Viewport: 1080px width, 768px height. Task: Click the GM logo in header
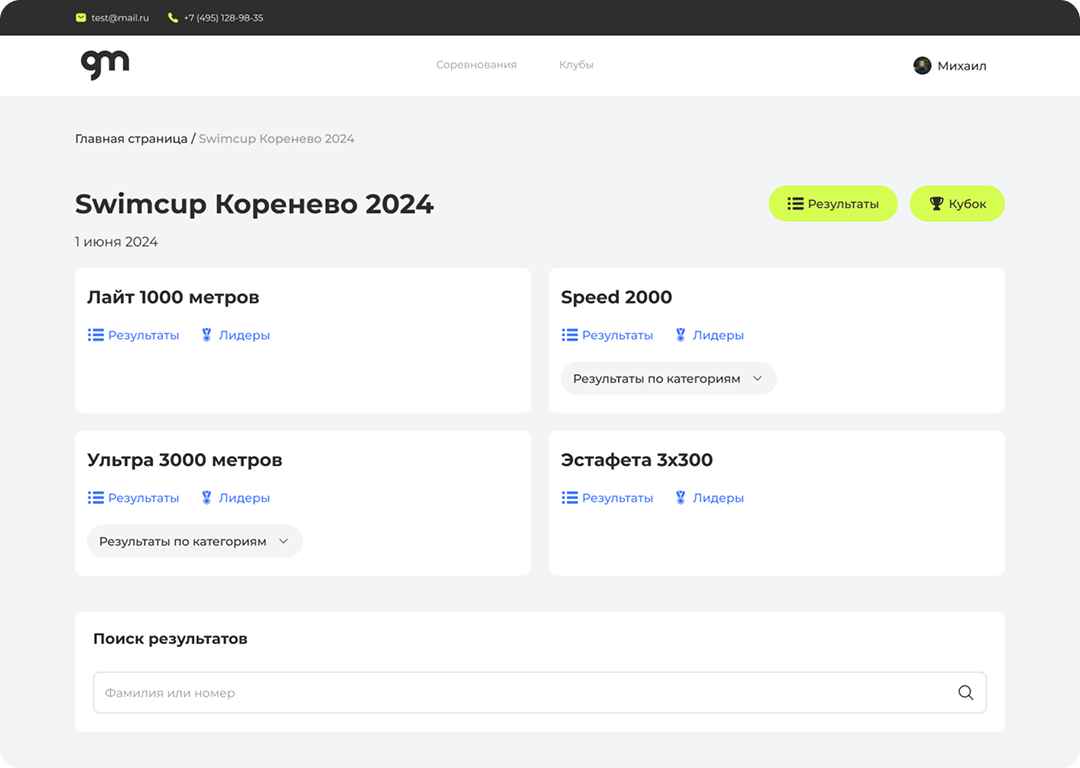(x=105, y=64)
